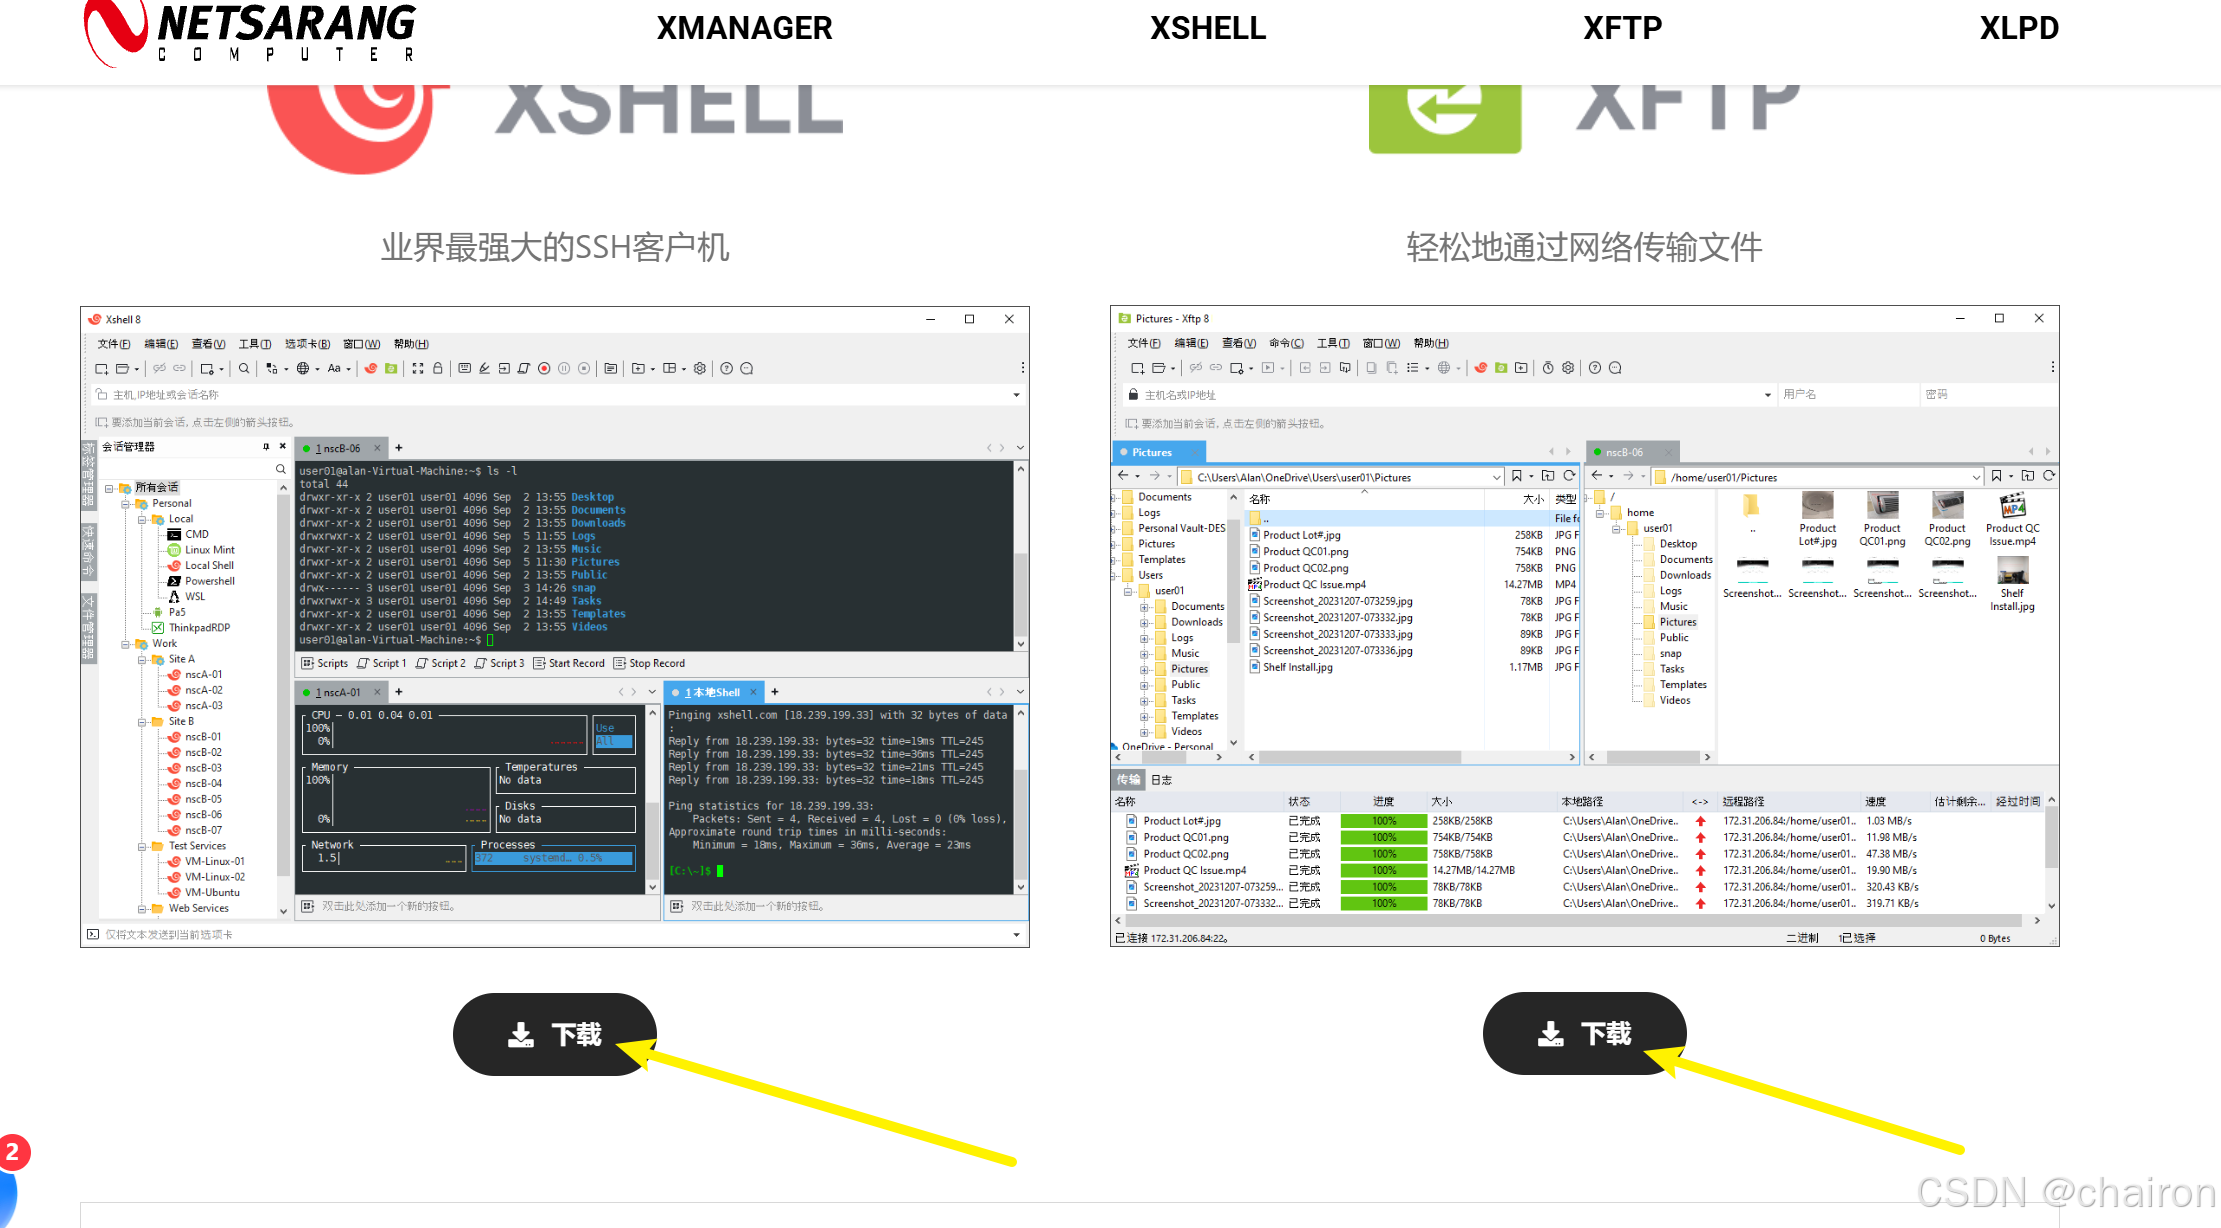Click the Xftp download button

[x=1581, y=1033]
